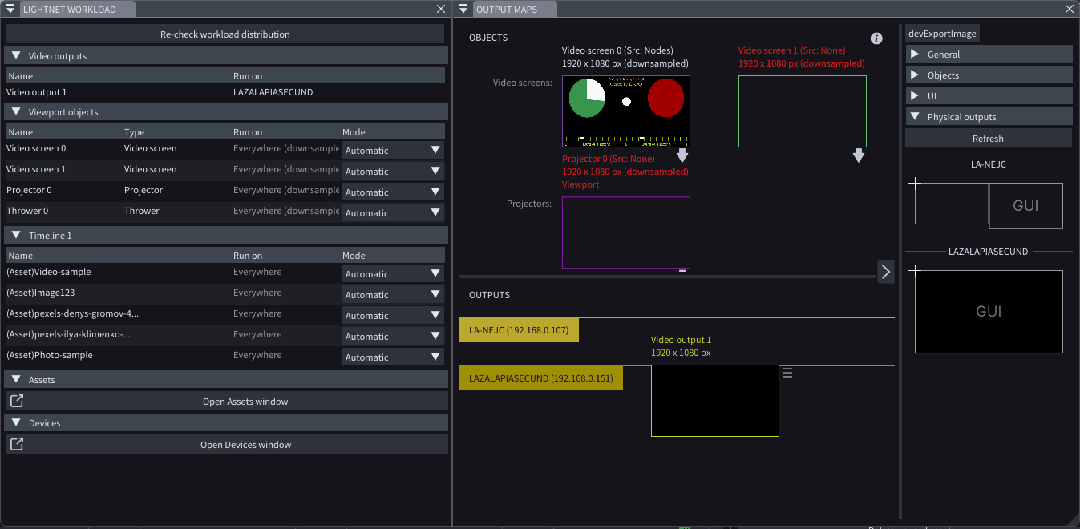Click the LA-NEJC GUI display box
Image resolution: width=1080 pixels, height=529 pixels.
point(1026,206)
